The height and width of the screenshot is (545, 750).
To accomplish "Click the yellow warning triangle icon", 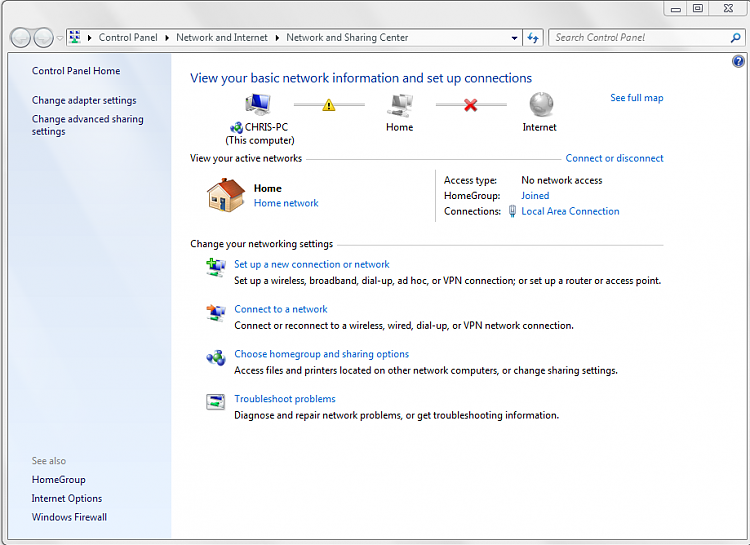I will point(329,105).
